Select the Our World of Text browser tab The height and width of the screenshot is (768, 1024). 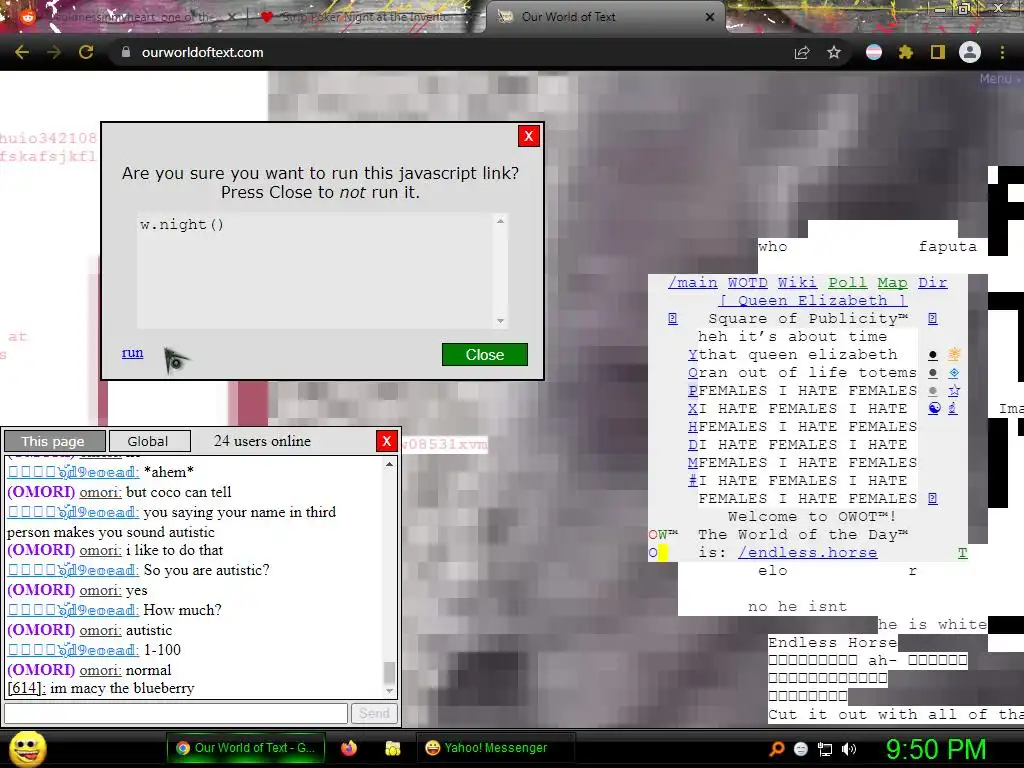pyautogui.click(x=605, y=17)
